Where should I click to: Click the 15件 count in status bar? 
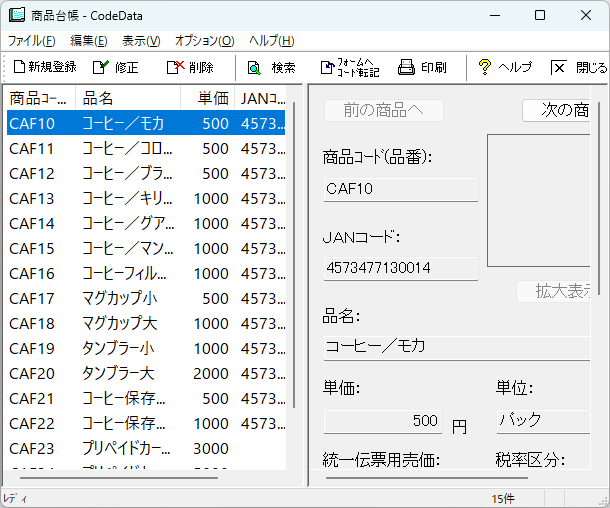503,499
